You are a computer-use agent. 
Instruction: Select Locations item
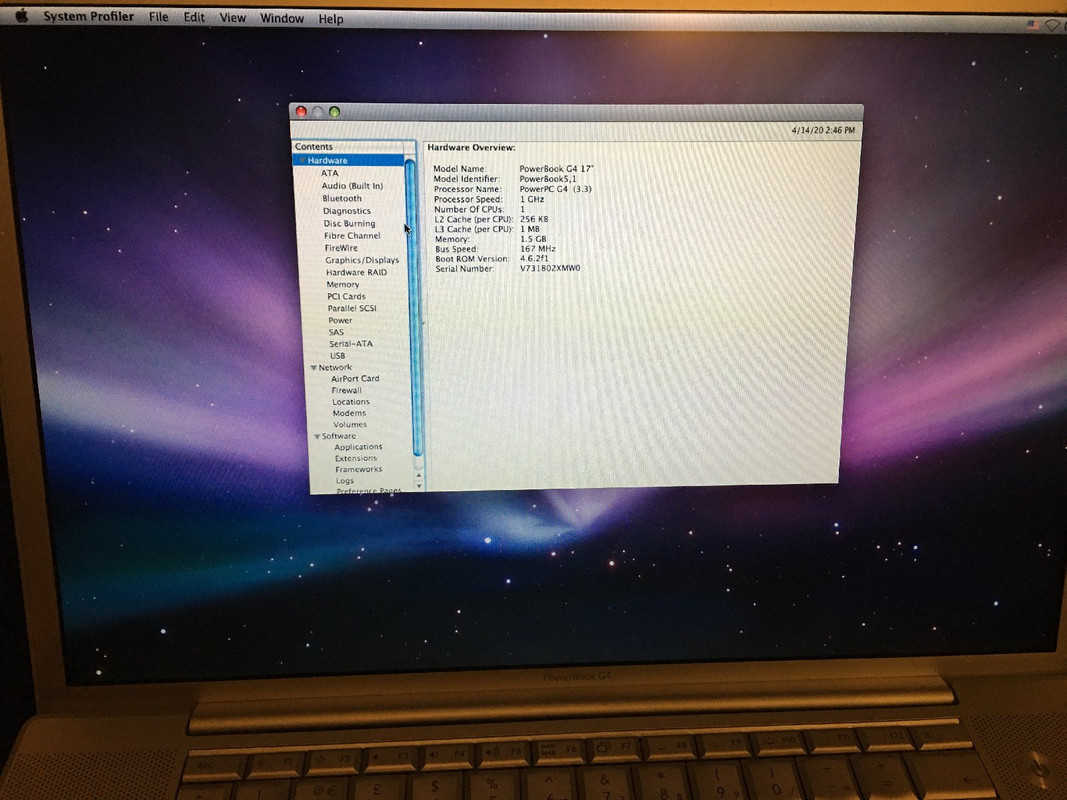point(350,402)
